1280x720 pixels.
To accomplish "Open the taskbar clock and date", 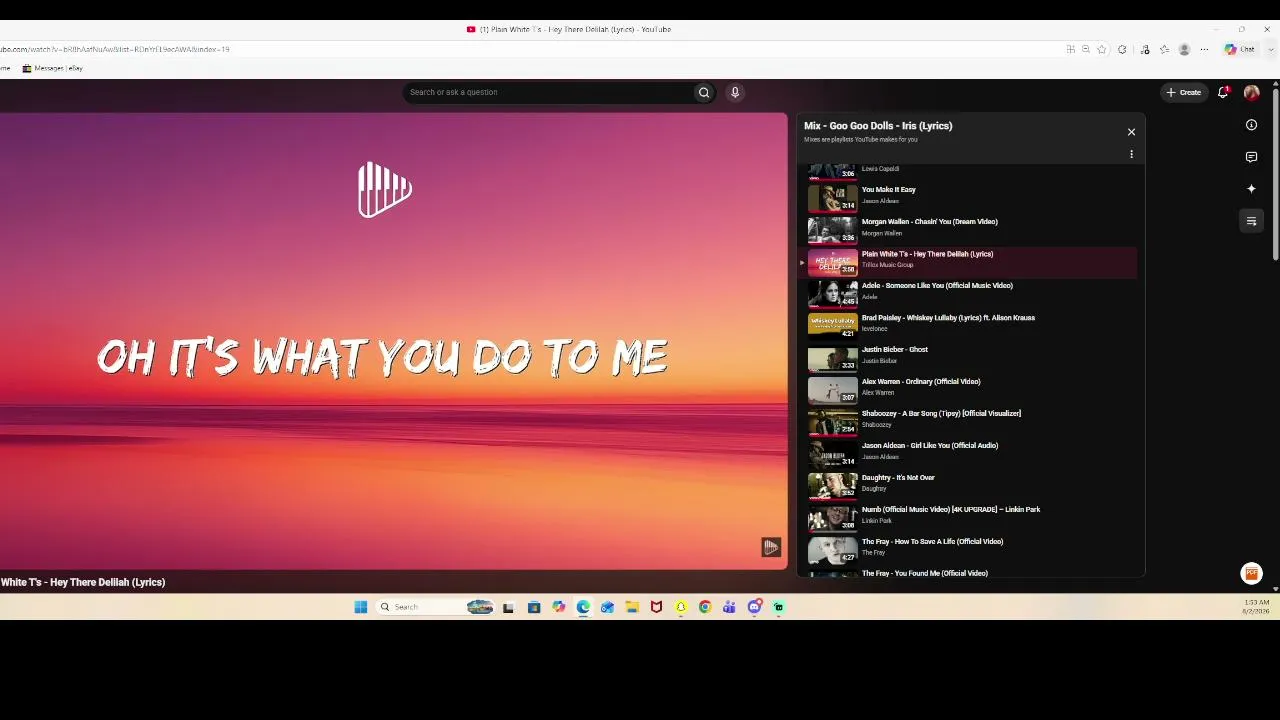I will (1256, 607).
